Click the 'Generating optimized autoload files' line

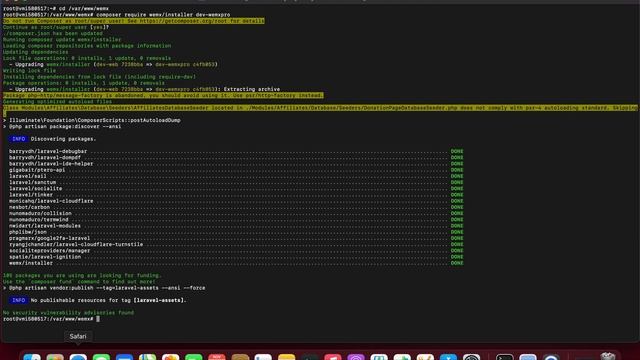click(57, 102)
